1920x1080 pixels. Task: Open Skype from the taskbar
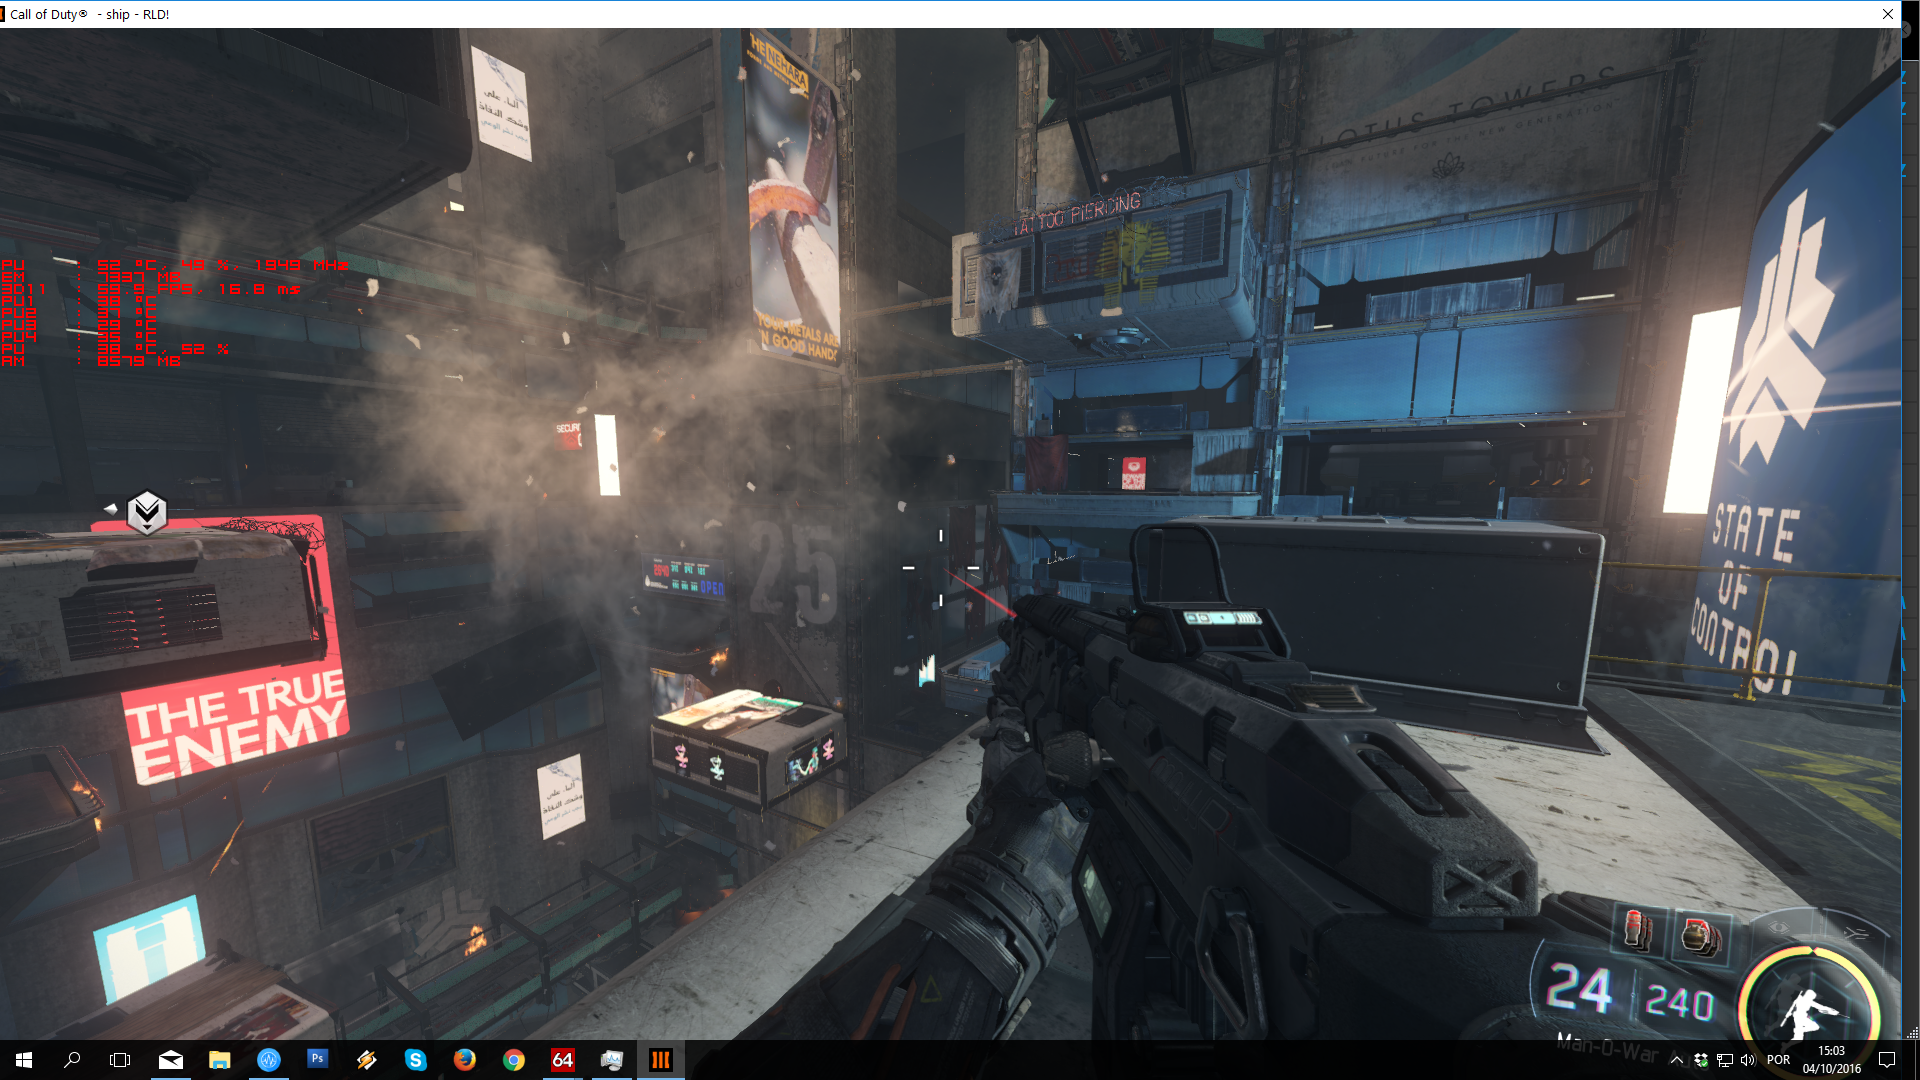tap(416, 1060)
